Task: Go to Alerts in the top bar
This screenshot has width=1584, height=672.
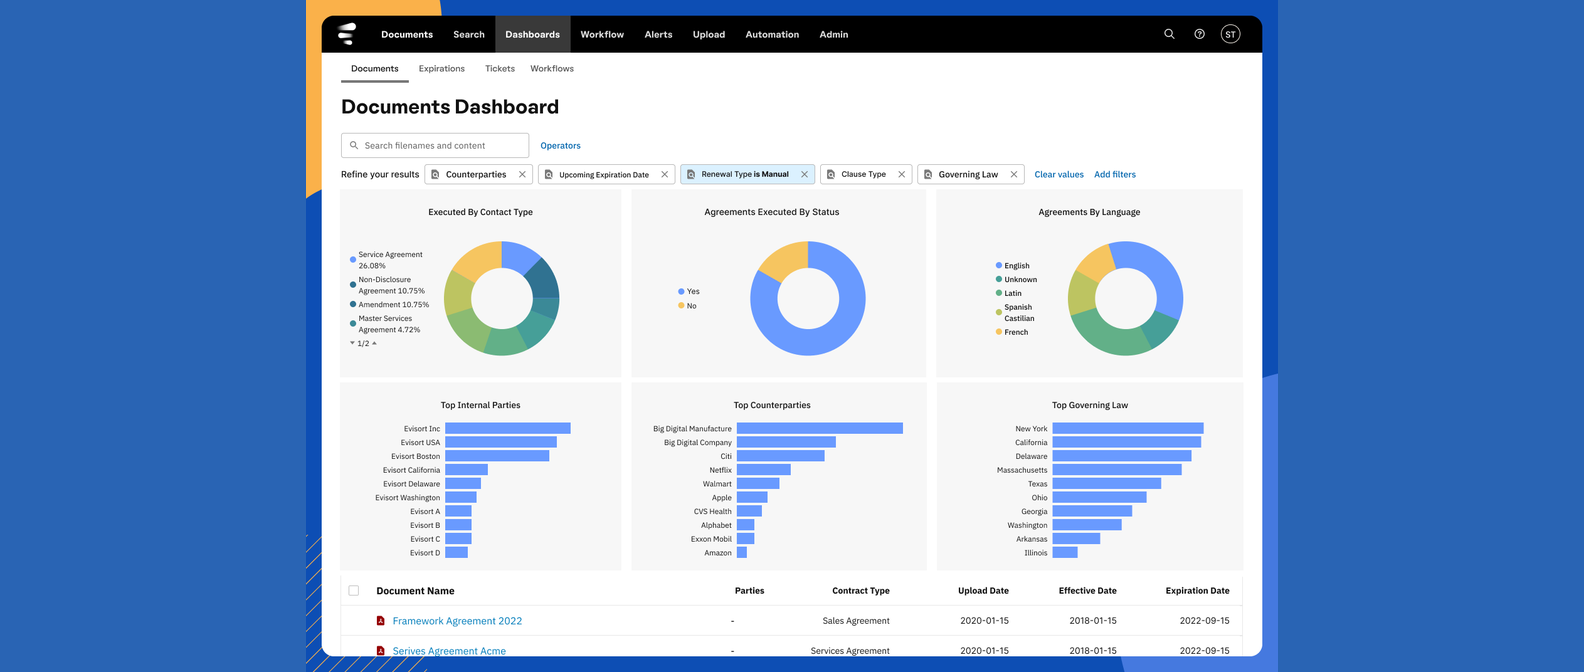Action: 658,34
